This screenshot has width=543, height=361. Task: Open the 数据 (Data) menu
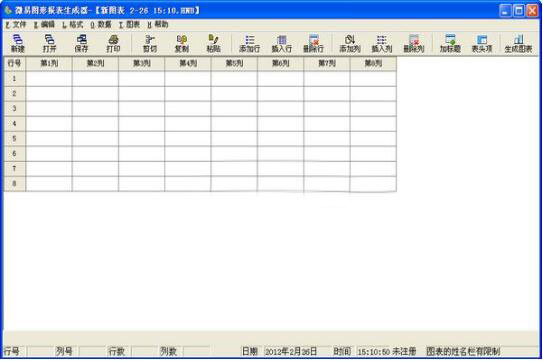point(101,25)
